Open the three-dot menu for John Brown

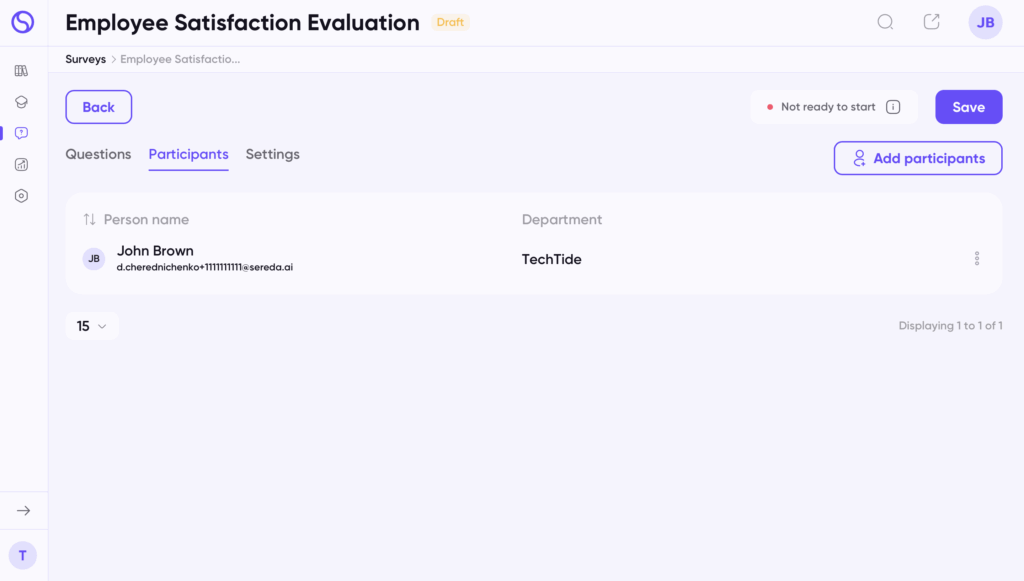pos(976,259)
